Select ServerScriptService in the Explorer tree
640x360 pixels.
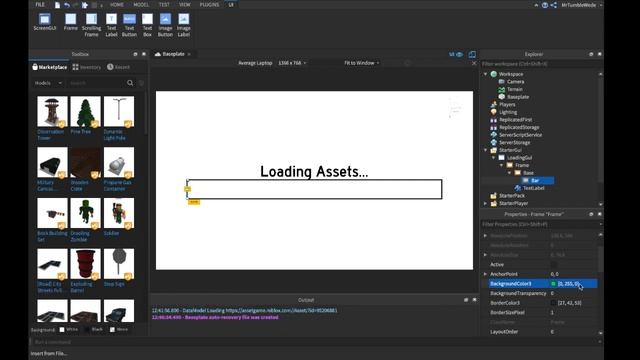click(x=520, y=135)
